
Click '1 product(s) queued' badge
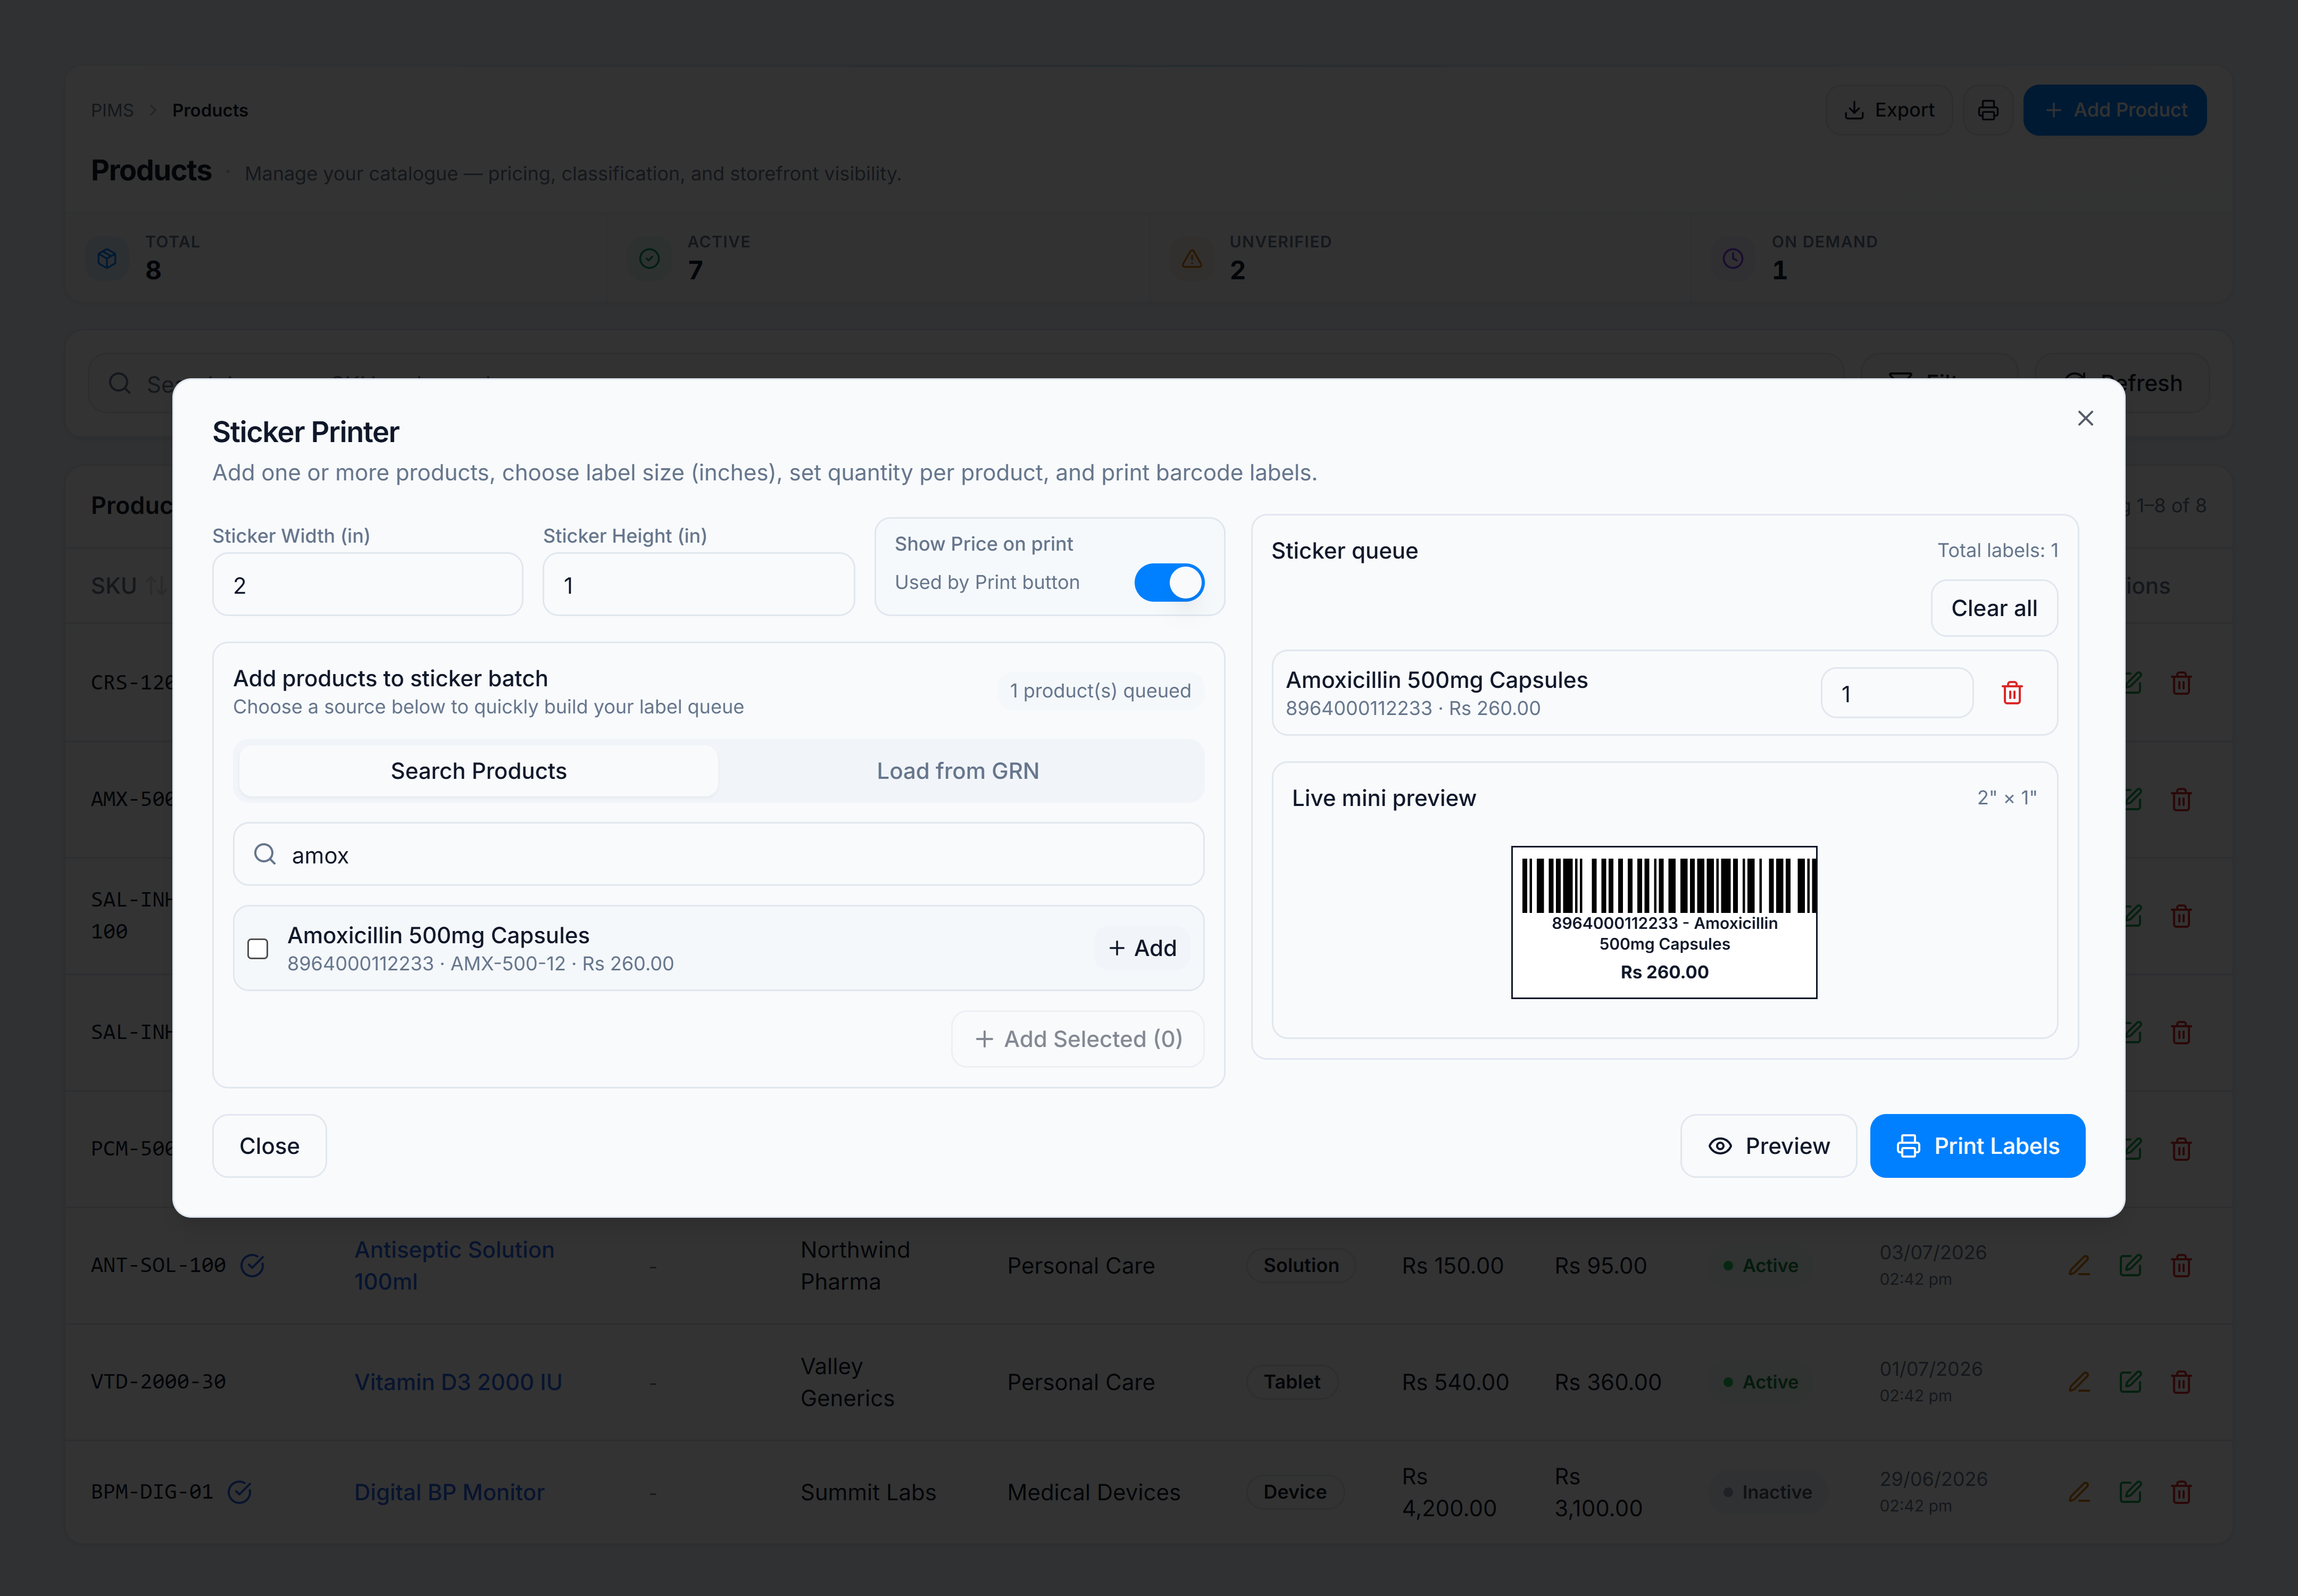point(1100,691)
